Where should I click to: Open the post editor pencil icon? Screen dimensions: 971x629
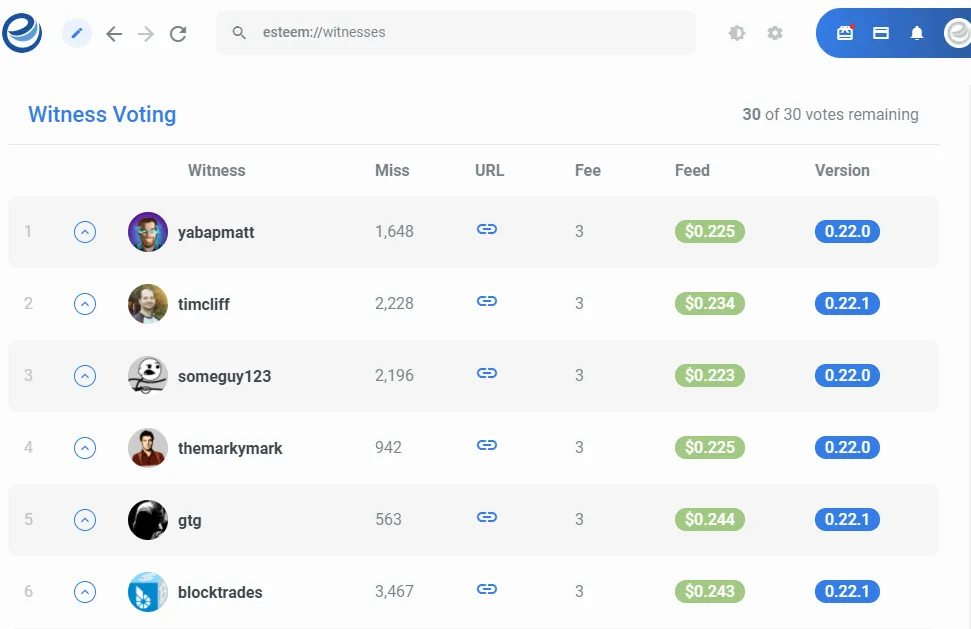pyautogui.click(x=77, y=33)
